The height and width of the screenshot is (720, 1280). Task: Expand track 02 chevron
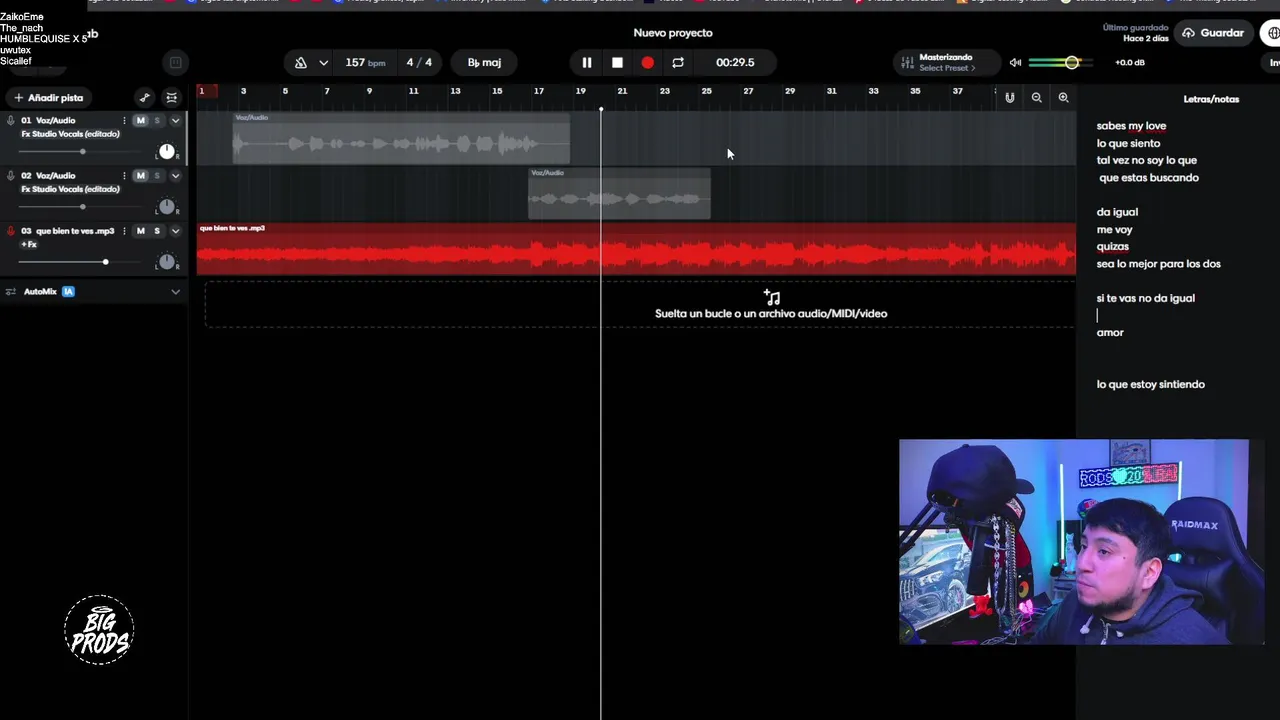click(176, 176)
